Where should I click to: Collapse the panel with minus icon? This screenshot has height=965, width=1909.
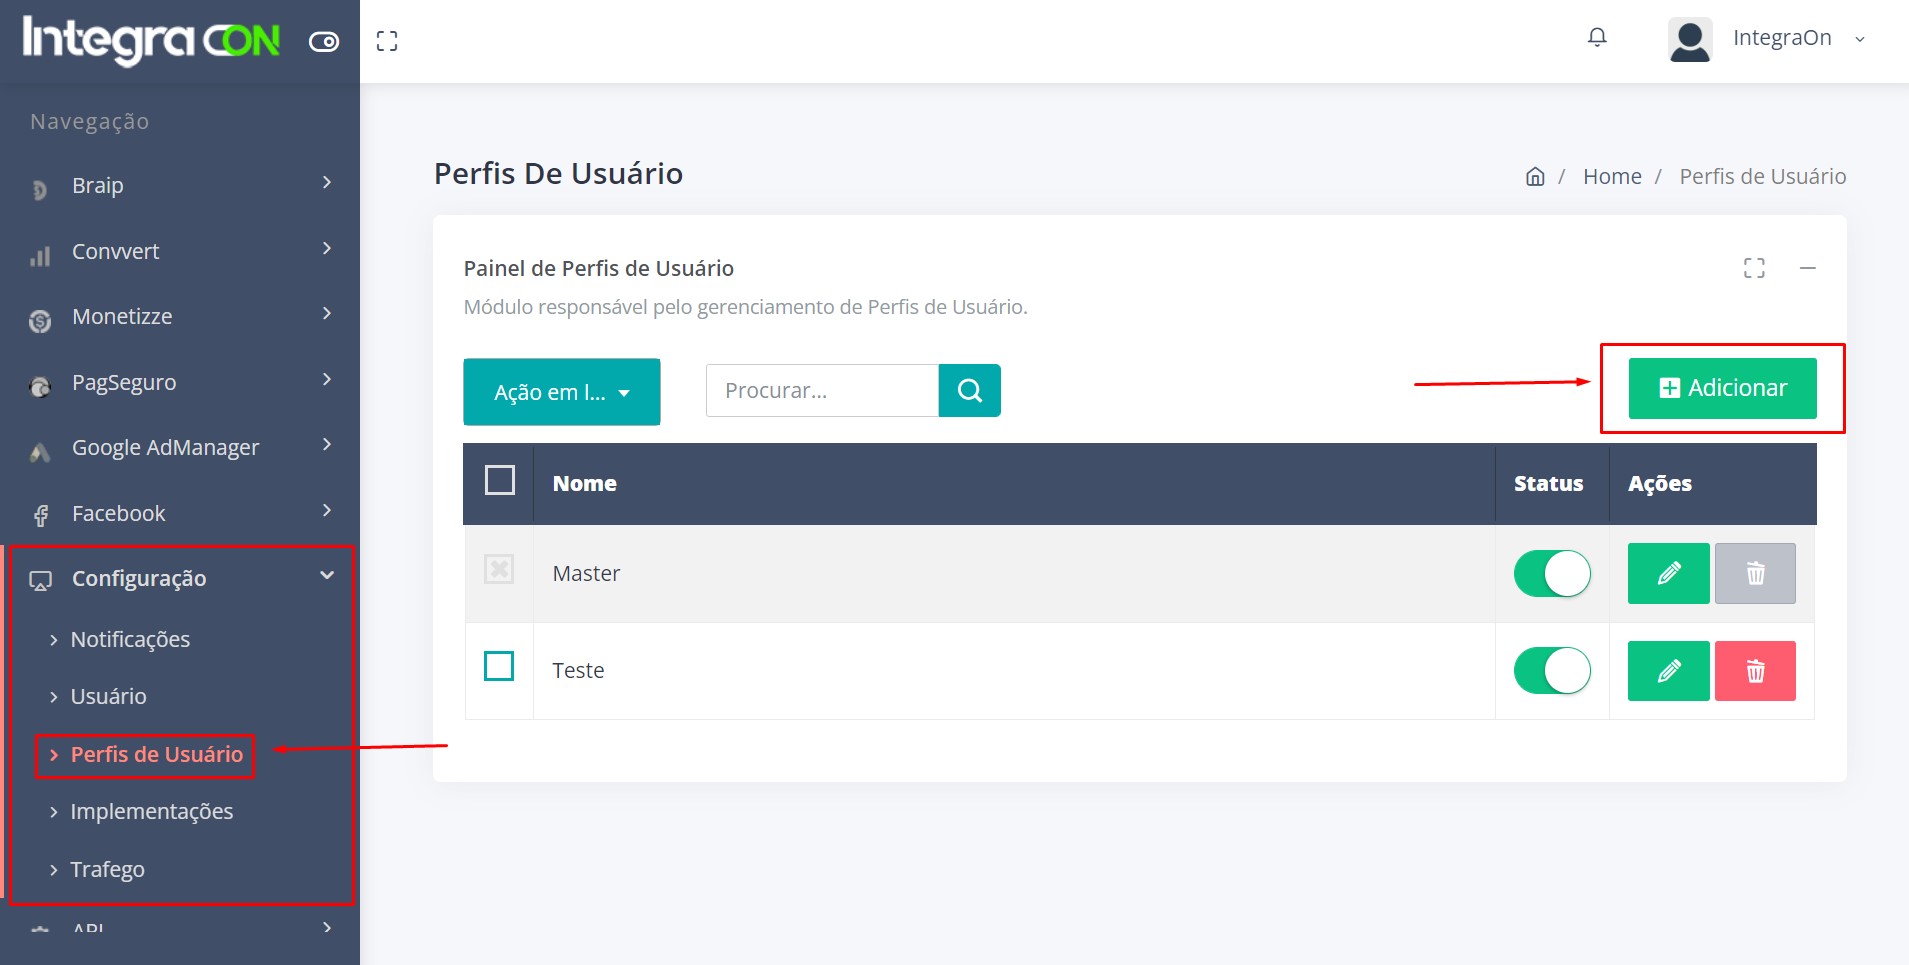click(x=1807, y=268)
